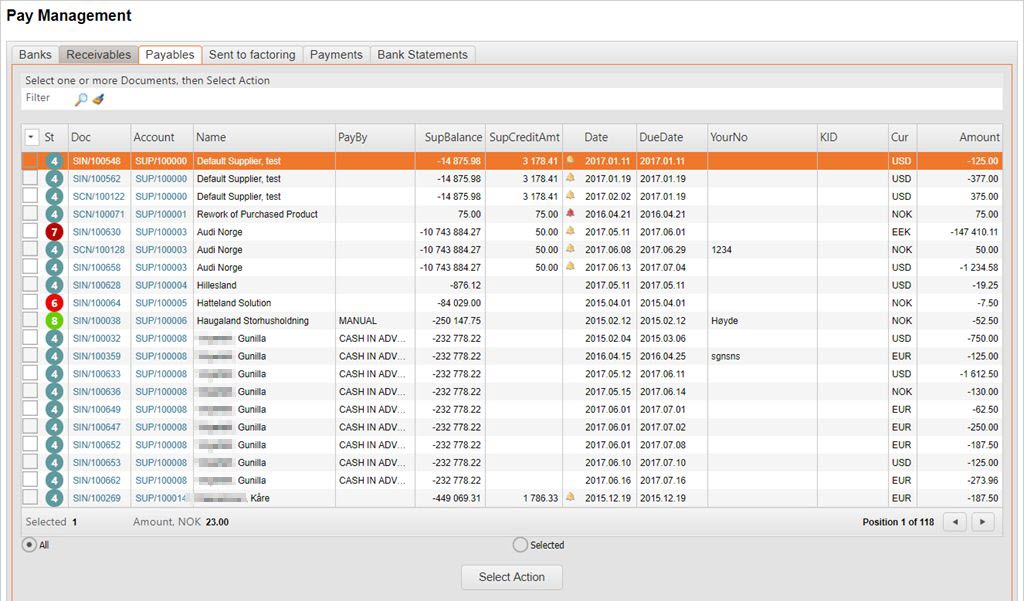The image size is (1024, 601).
Task: Choose the 'All' radio button
Action: 30,545
